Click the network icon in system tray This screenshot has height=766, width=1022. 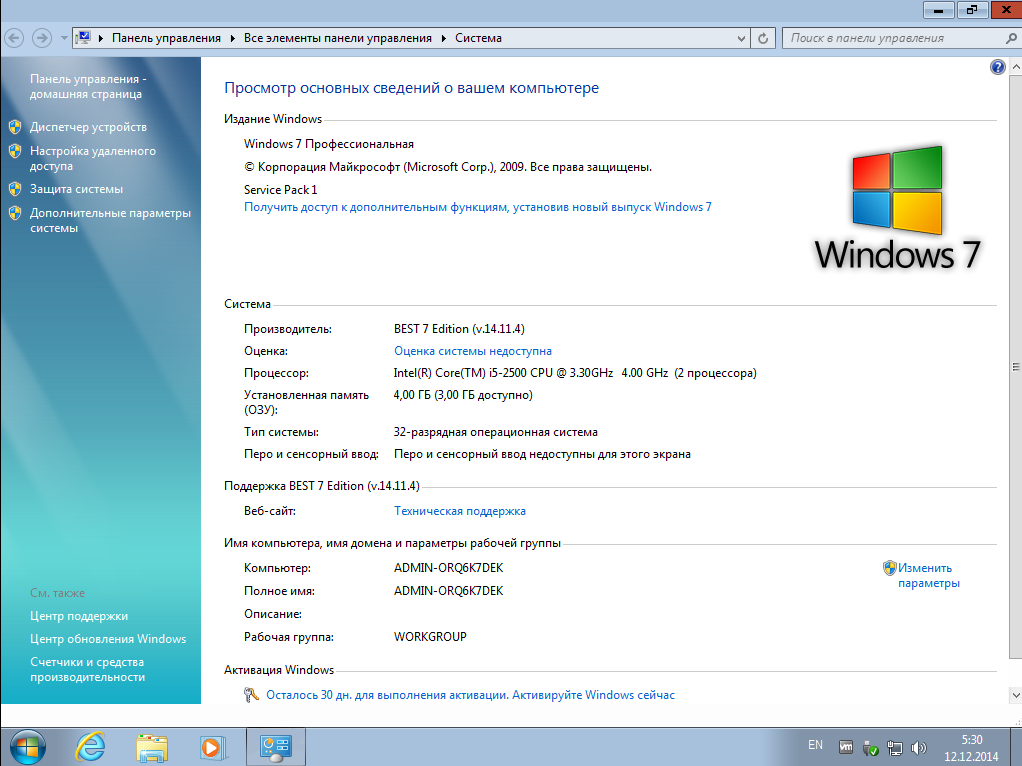(x=894, y=746)
